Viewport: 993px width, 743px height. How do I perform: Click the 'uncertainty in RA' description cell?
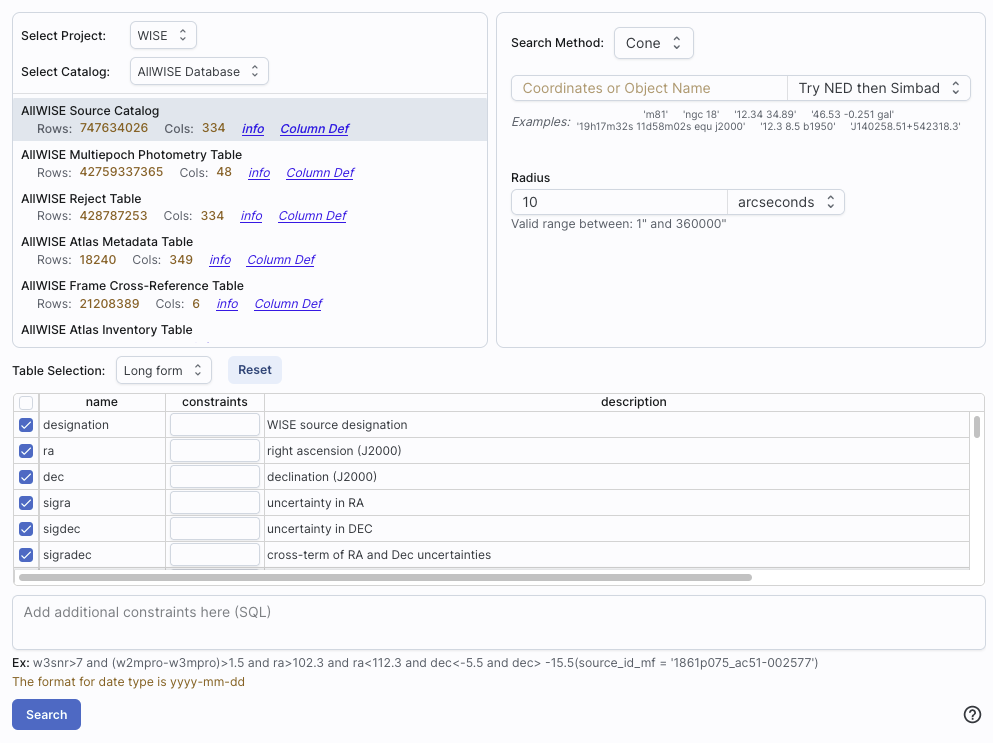click(617, 503)
